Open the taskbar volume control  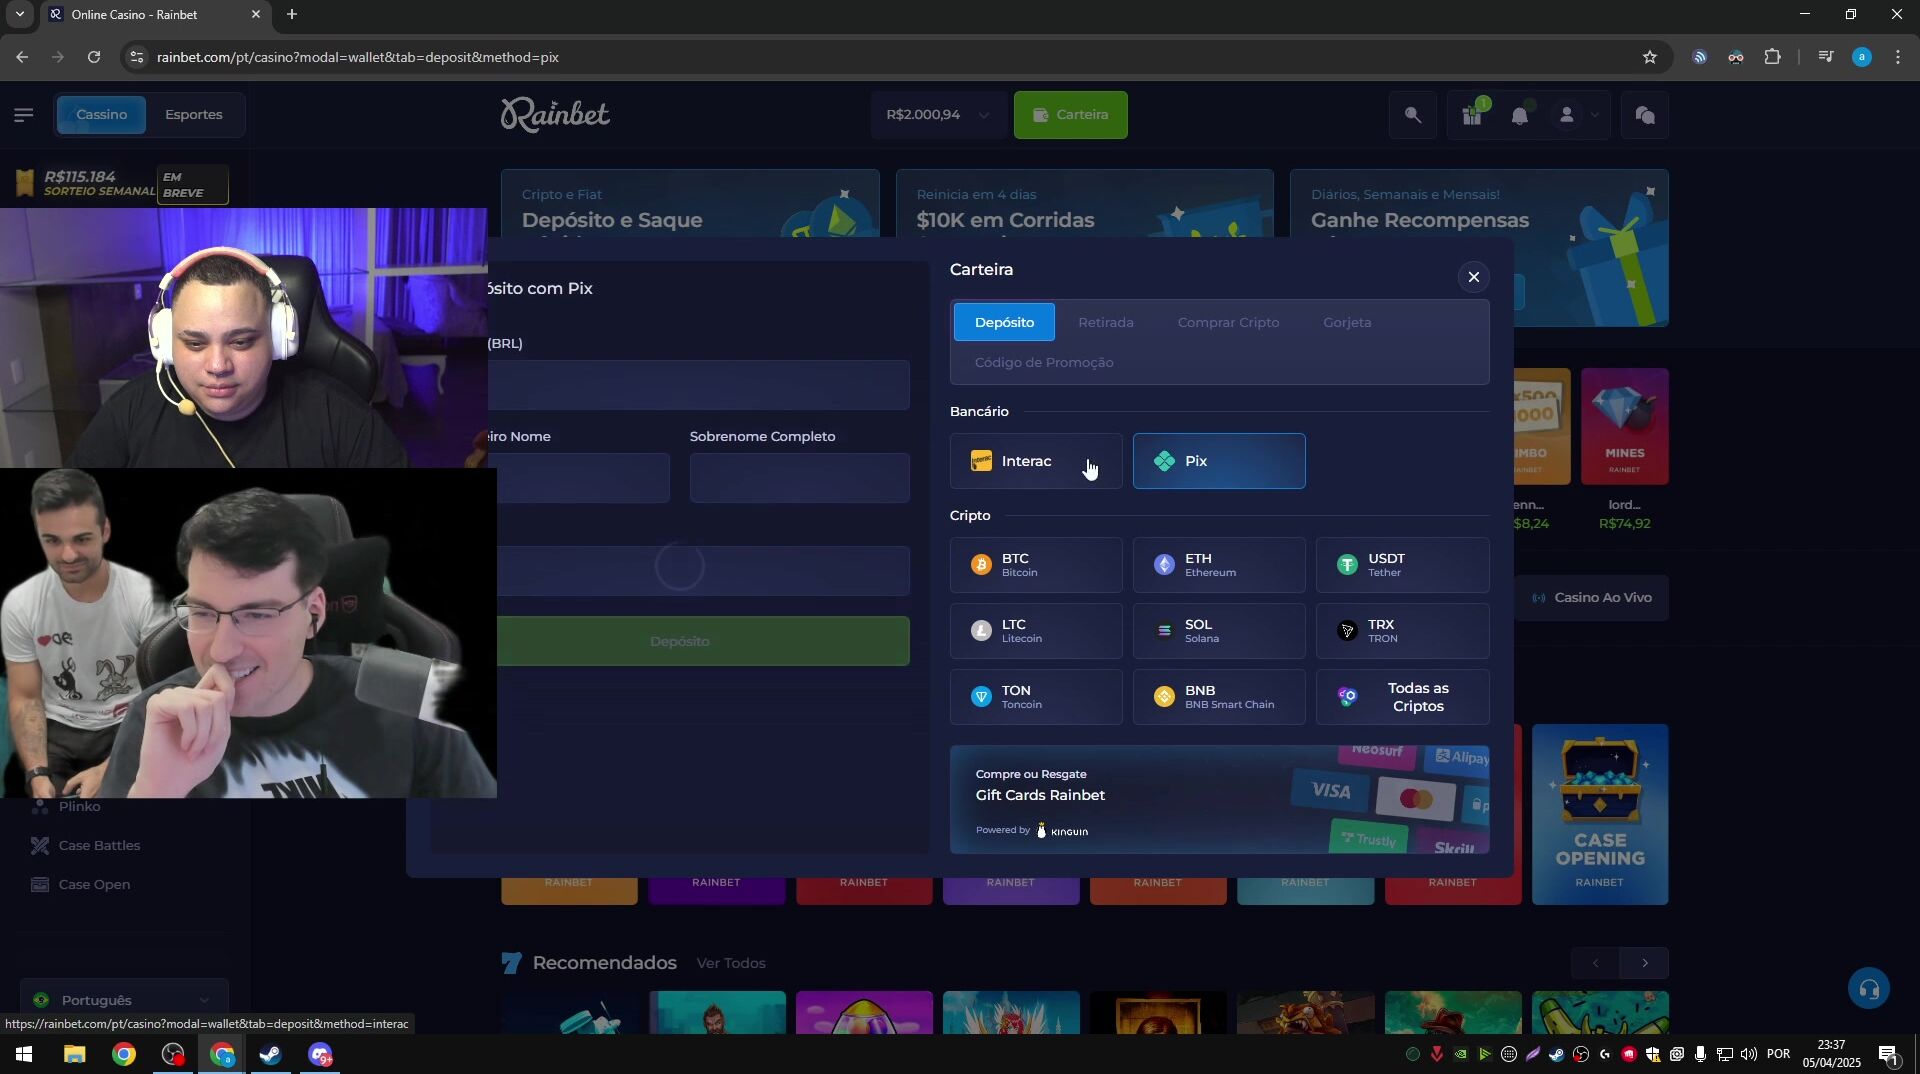(x=1749, y=1055)
